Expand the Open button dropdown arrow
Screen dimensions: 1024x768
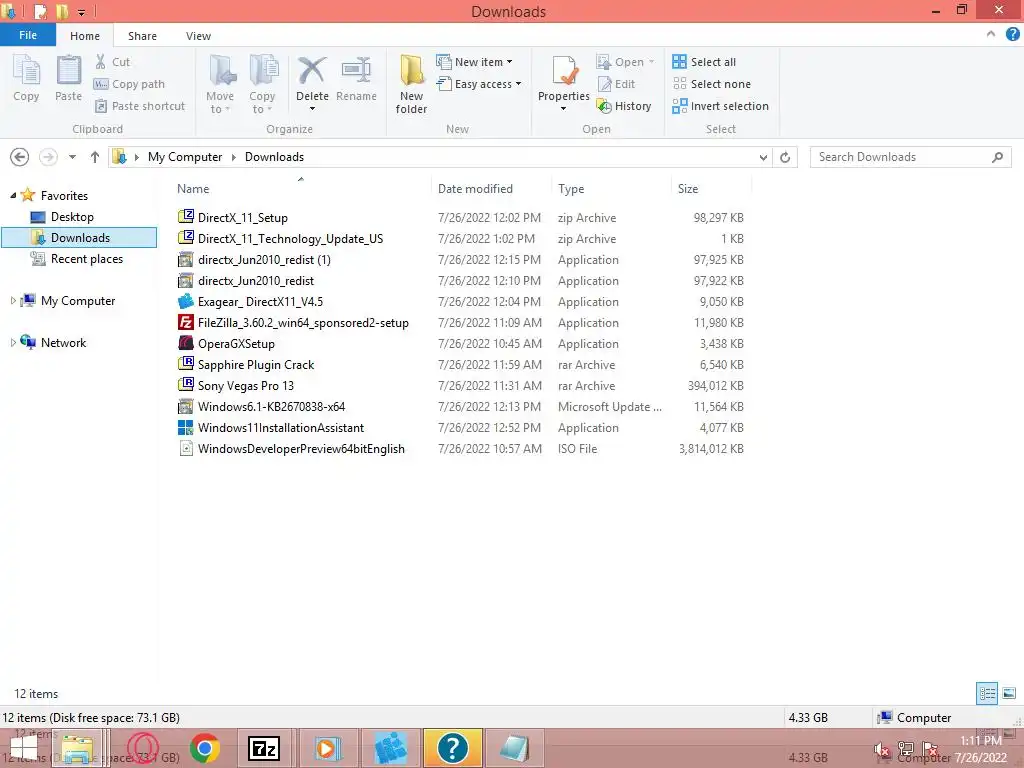click(x=651, y=62)
